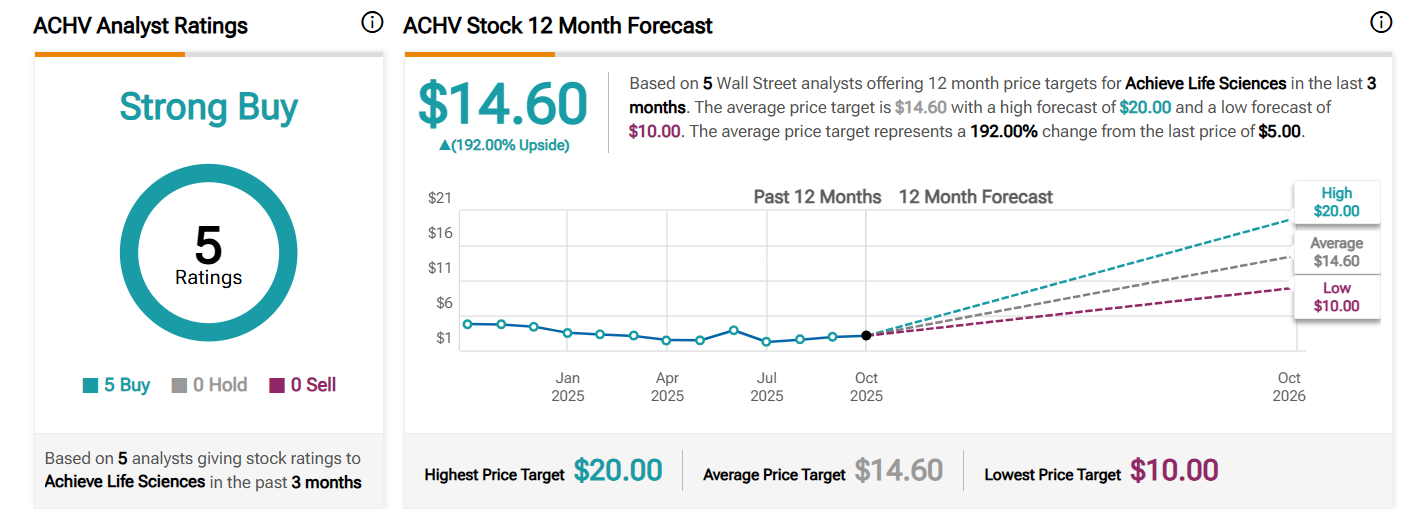This screenshot has height=509, width=1403.
Task: Click the Past 12 Months chart label
Action: tap(817, 197)
